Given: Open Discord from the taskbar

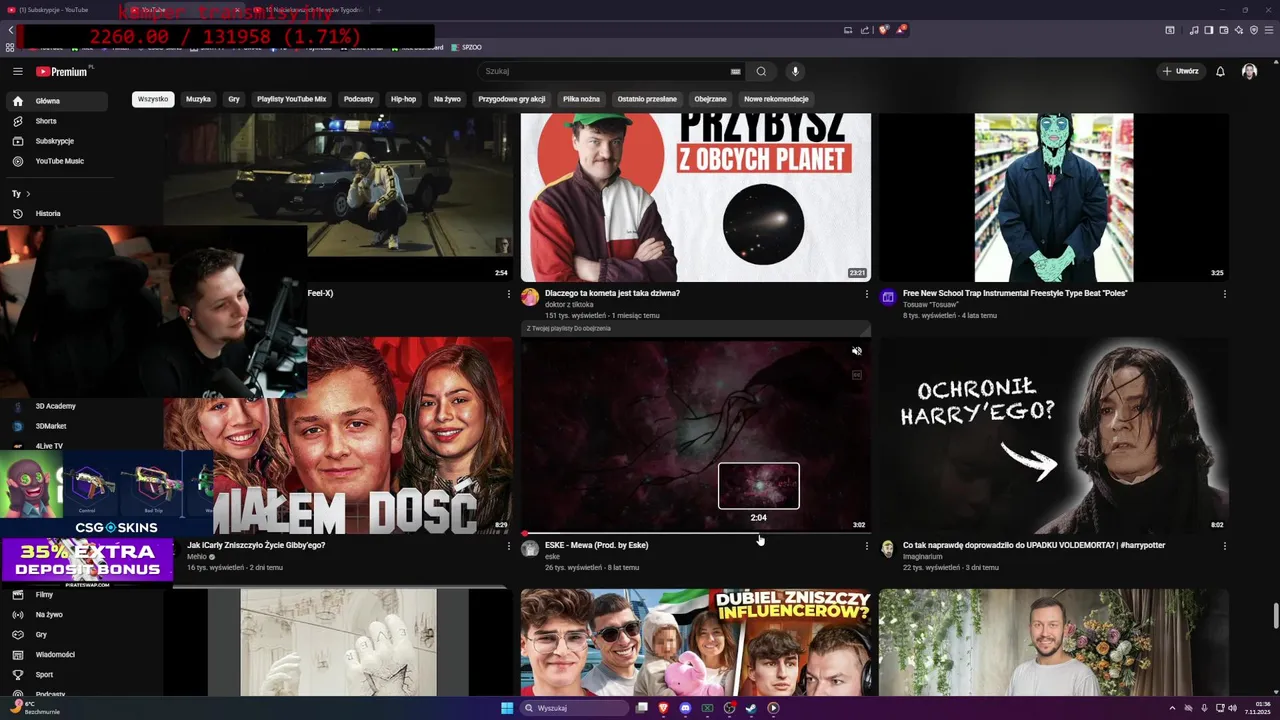Looking at the screenshot, I should click(685, 708).
